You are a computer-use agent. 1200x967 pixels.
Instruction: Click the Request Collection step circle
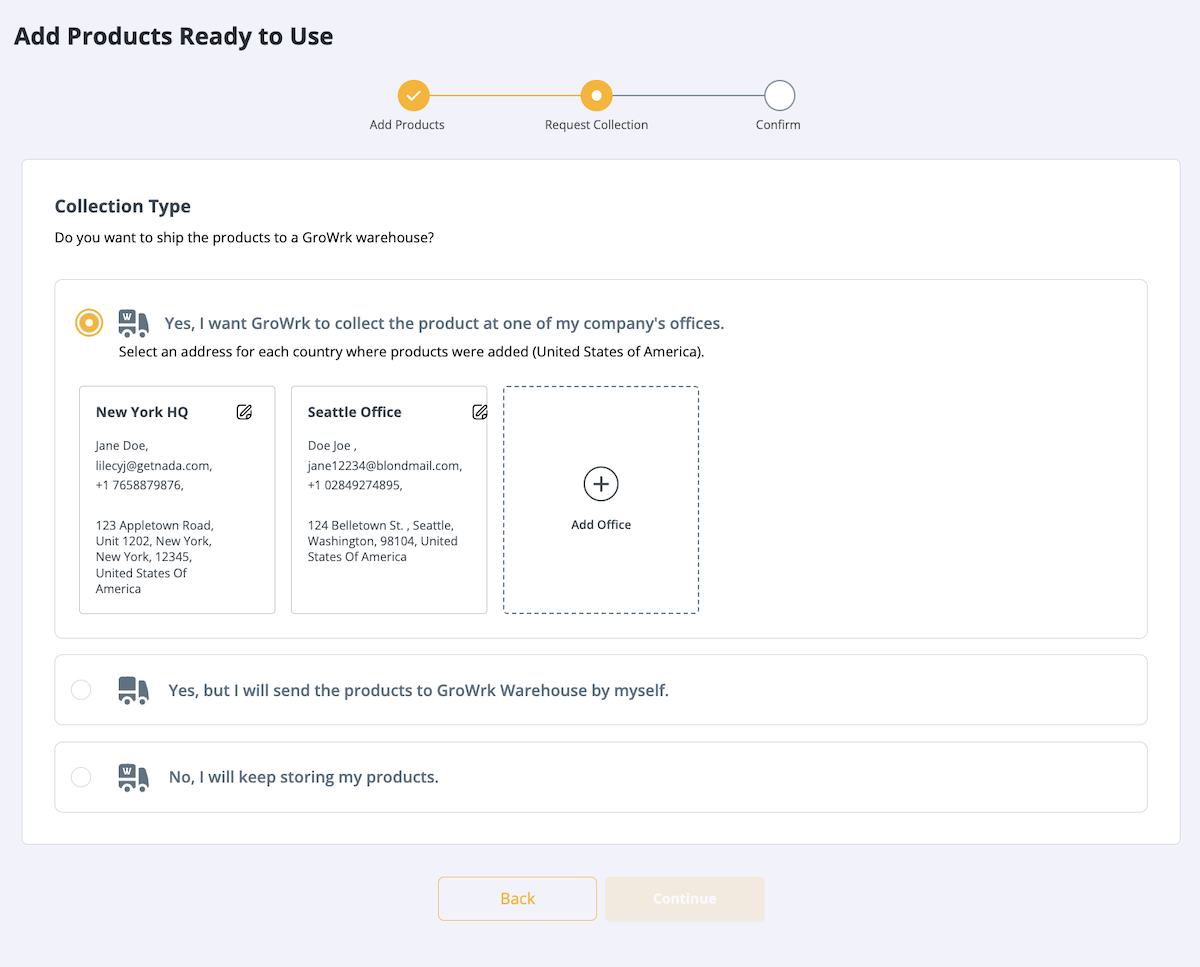tap(596, 96)
